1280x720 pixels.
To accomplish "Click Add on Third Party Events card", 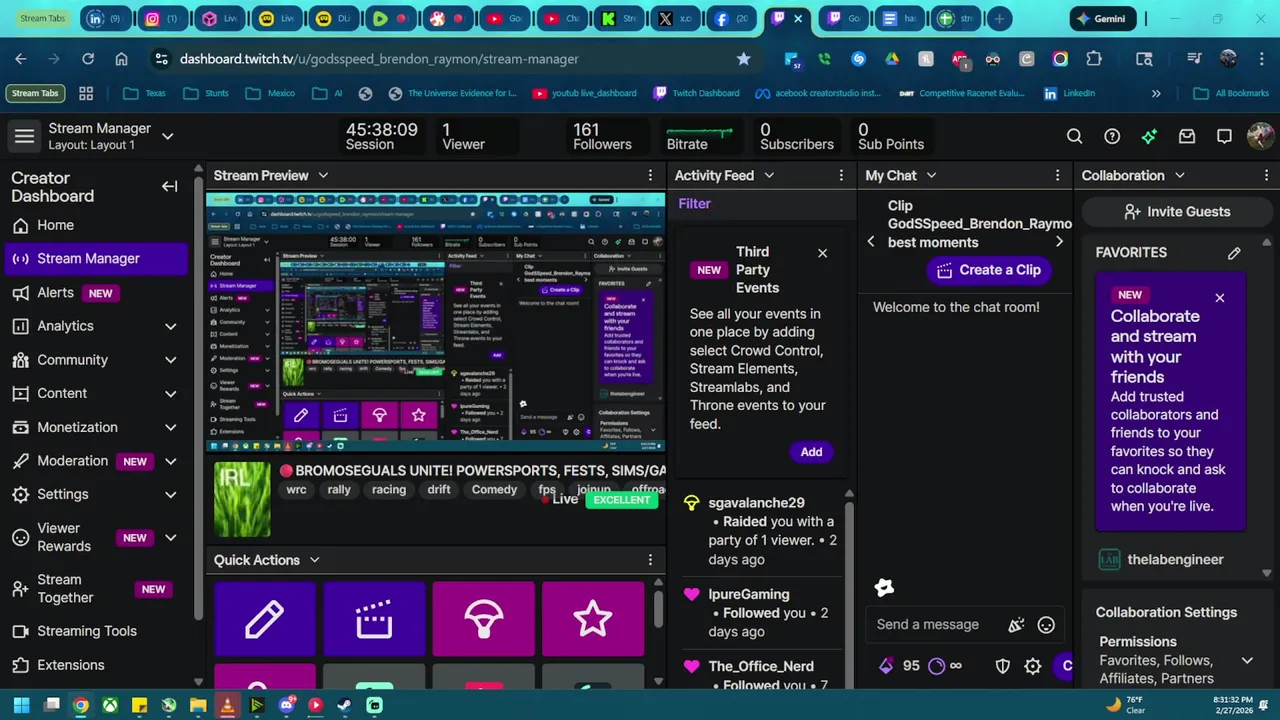I will click(811, 452).
